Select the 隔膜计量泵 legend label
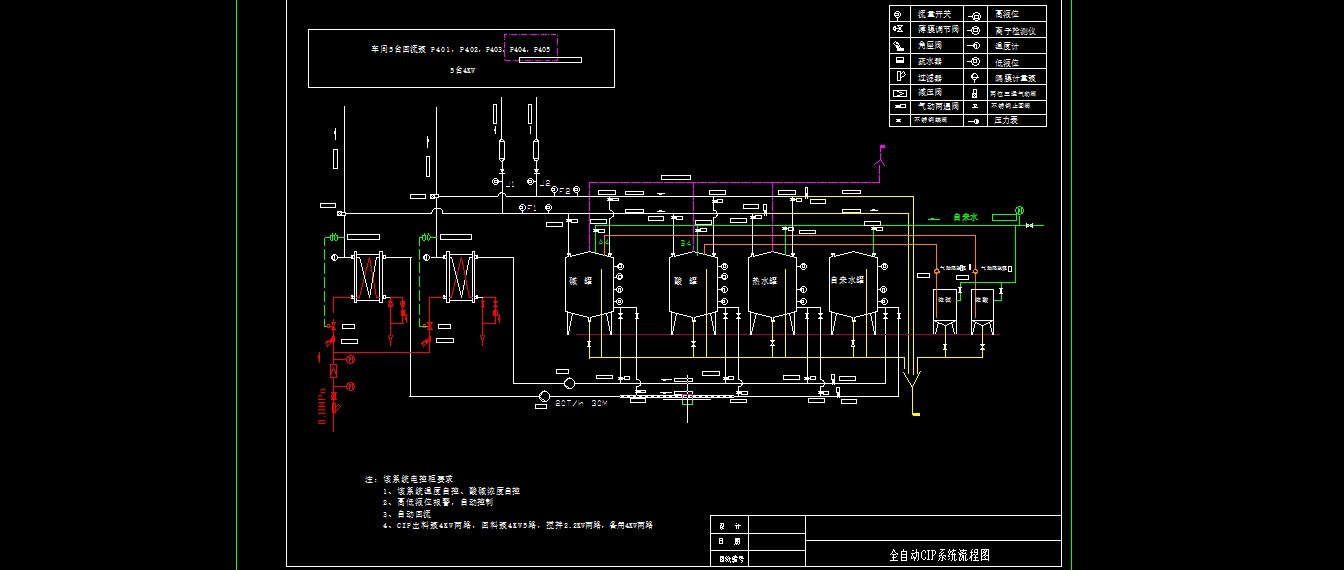This screenshot has width=1344, height=570. [1015, 78]
